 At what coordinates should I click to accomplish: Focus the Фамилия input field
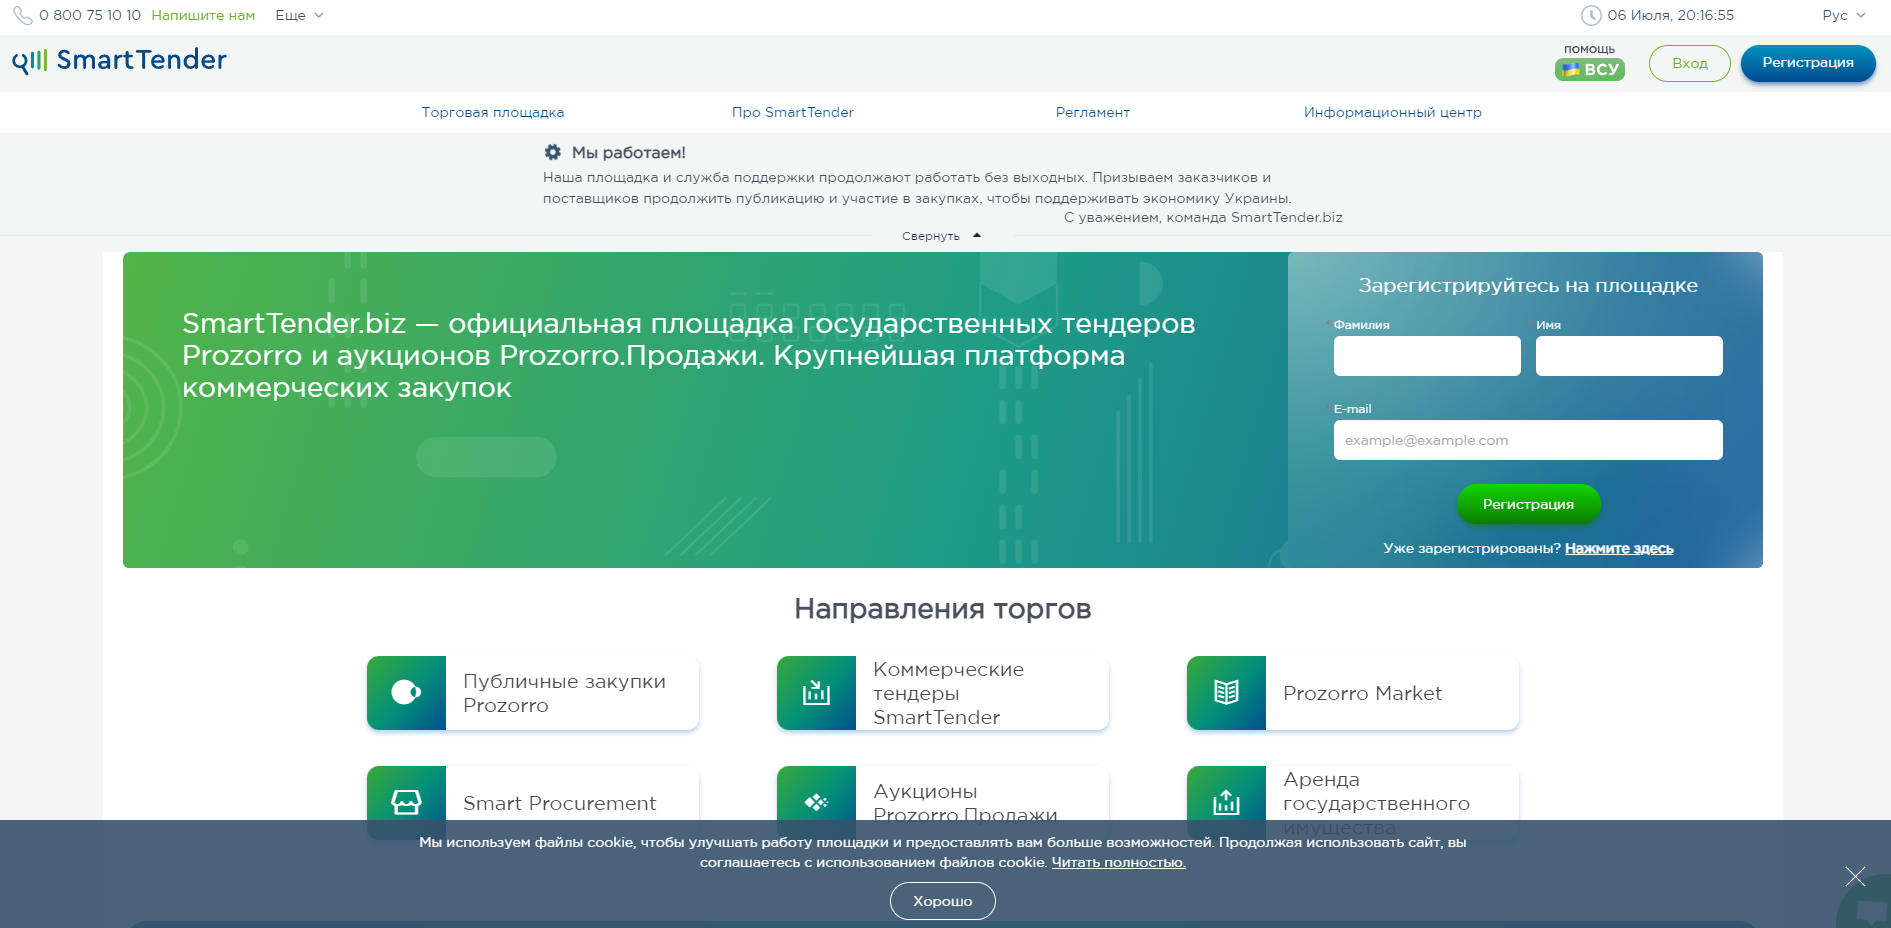1427,356
